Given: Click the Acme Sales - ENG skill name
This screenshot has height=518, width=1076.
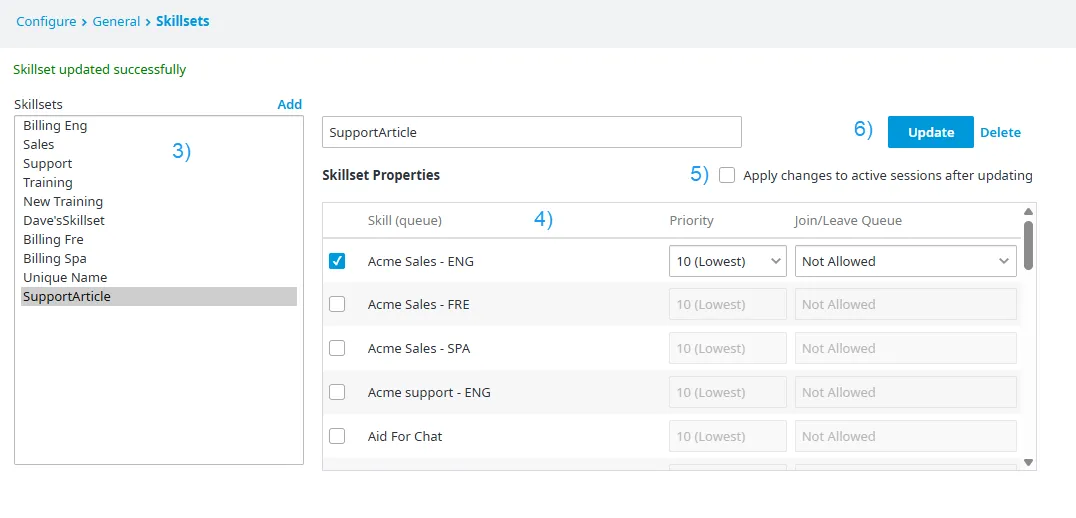Looking at the screenshot, I should 421,261.
